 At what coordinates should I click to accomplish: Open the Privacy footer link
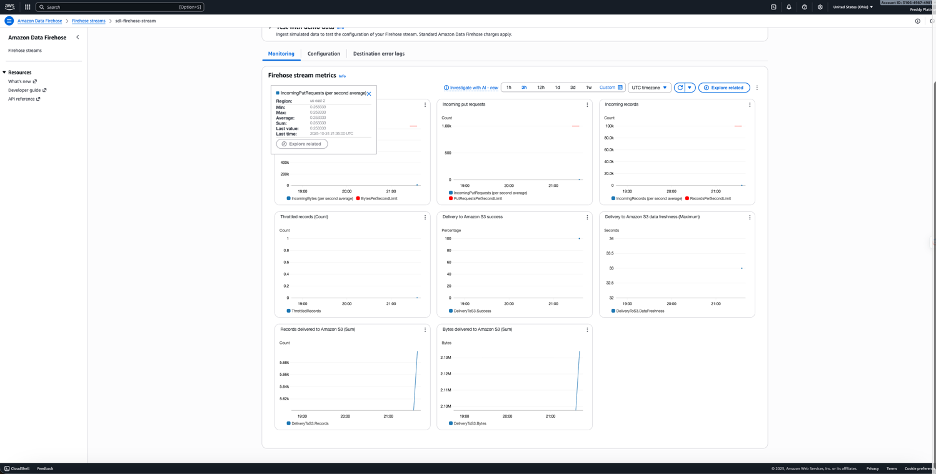coord(873,469)
